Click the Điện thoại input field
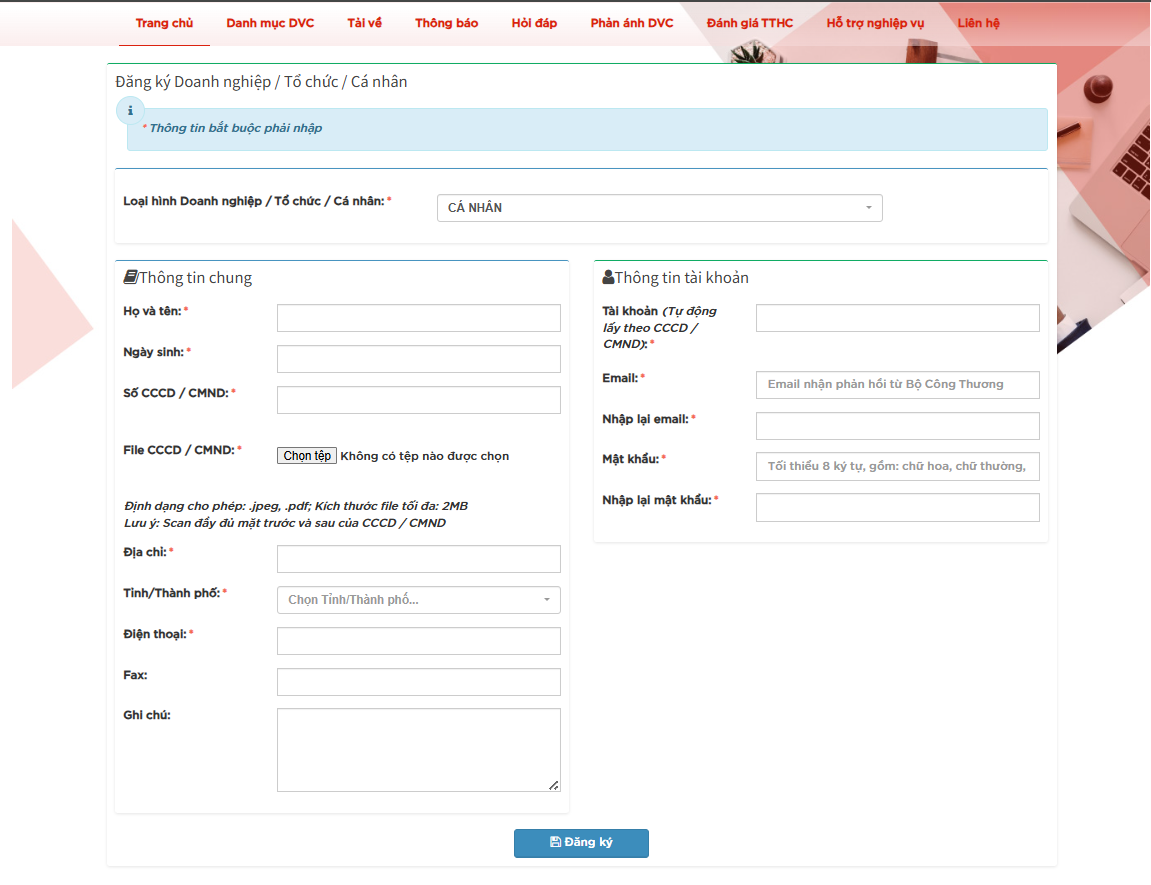This screenshot has height=885, width=1151. click(418, 641)
